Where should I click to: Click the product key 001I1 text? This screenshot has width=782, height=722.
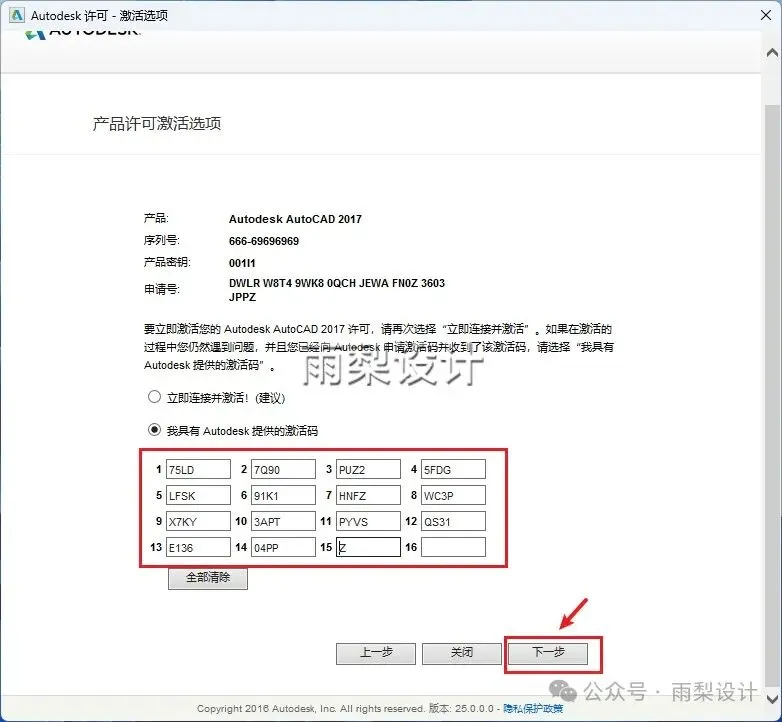click(x=242, y=263)
